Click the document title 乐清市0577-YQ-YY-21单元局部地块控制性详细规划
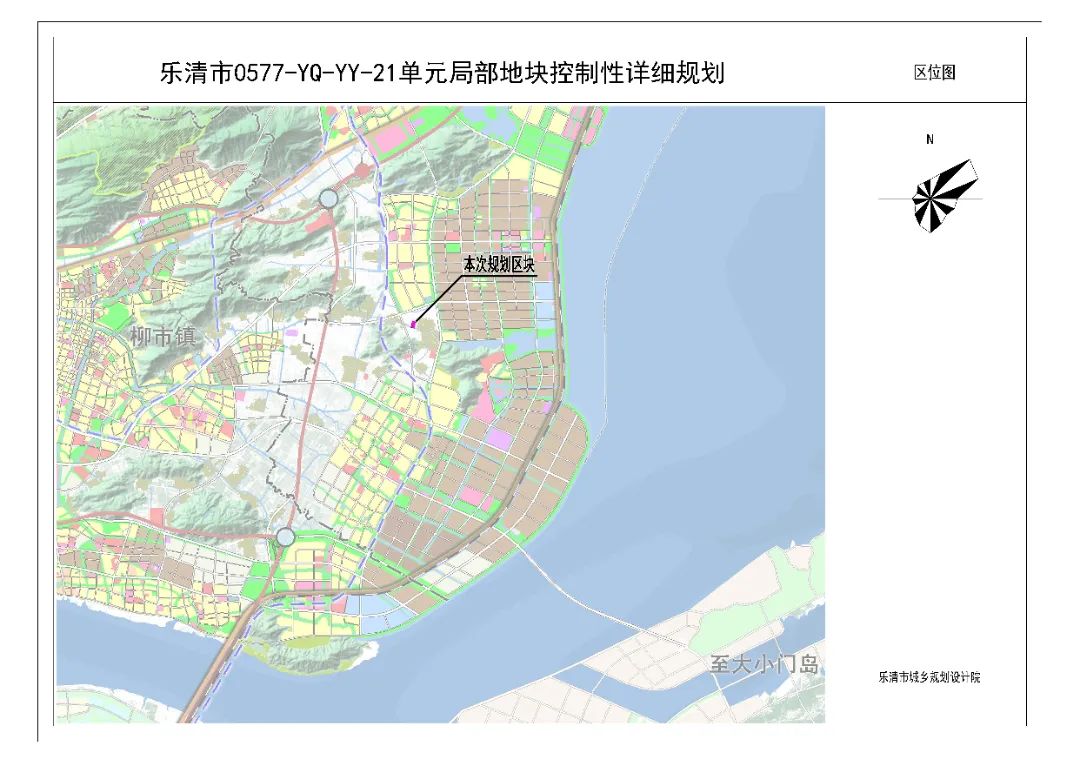The height and width of the screenshot is (762, 1080). [x=442, y=72]
